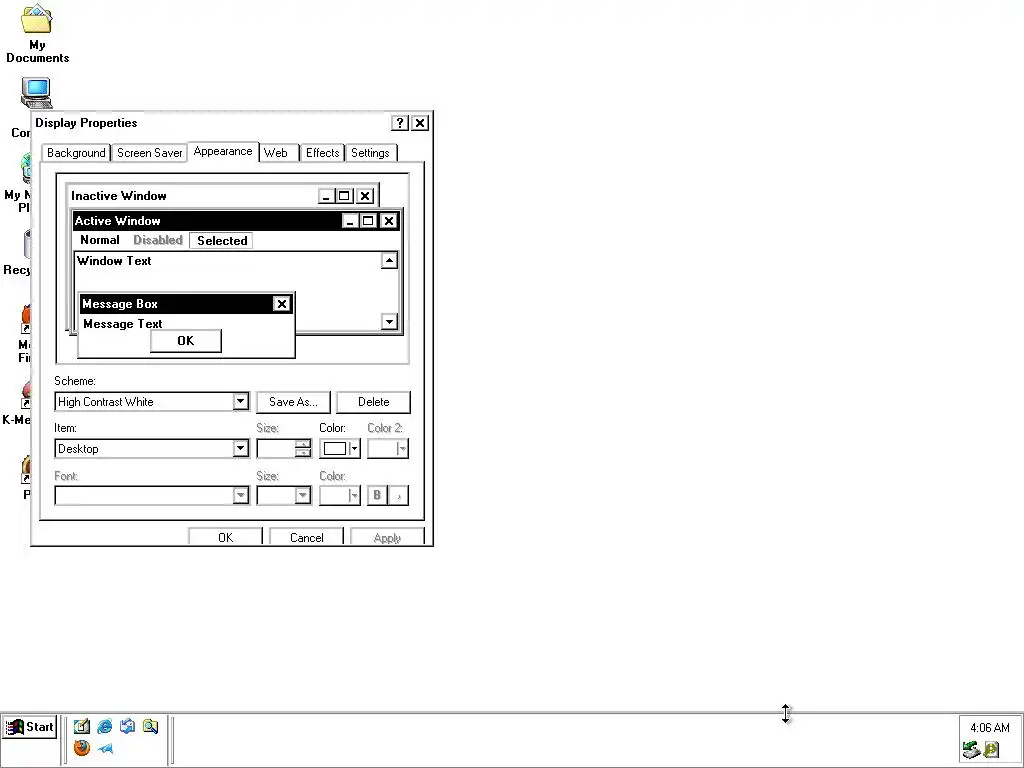Image resolution: width=1024 pixels, height=768 pixels.
Task: Click the Selected menu item in preview
Action: (x=222, y=240)
